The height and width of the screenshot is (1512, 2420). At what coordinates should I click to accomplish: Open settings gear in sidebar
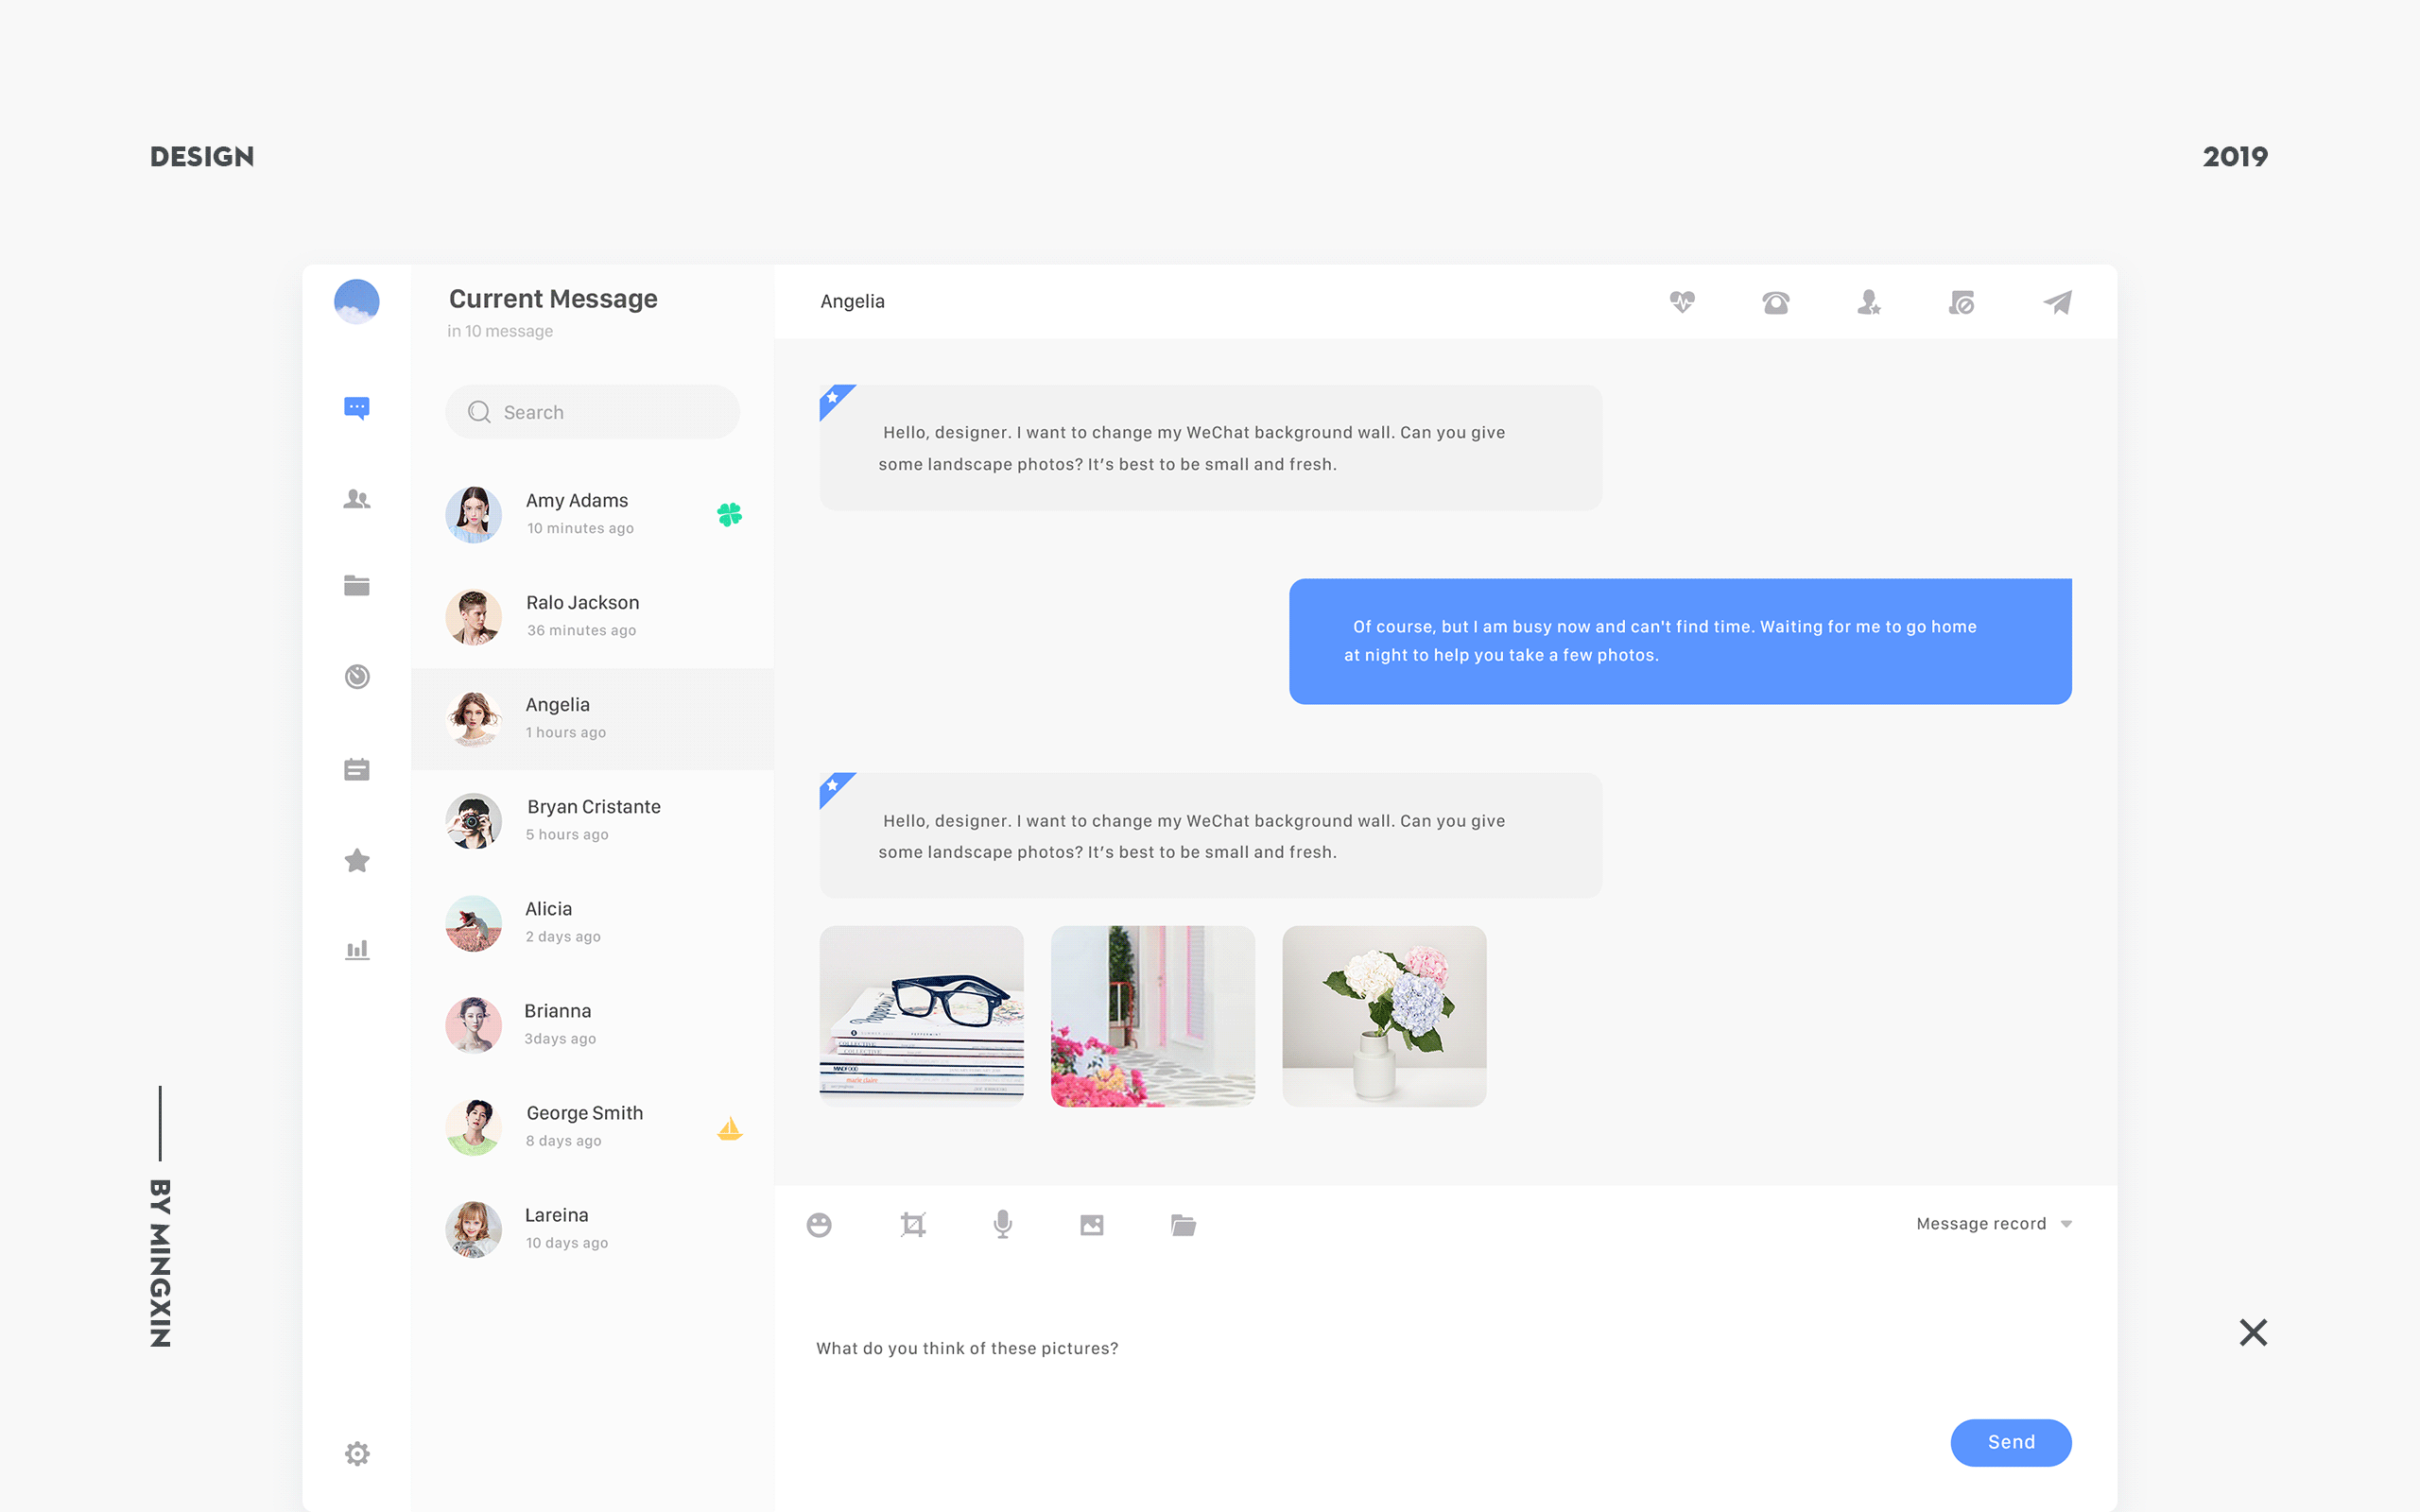pos(357,1453)
